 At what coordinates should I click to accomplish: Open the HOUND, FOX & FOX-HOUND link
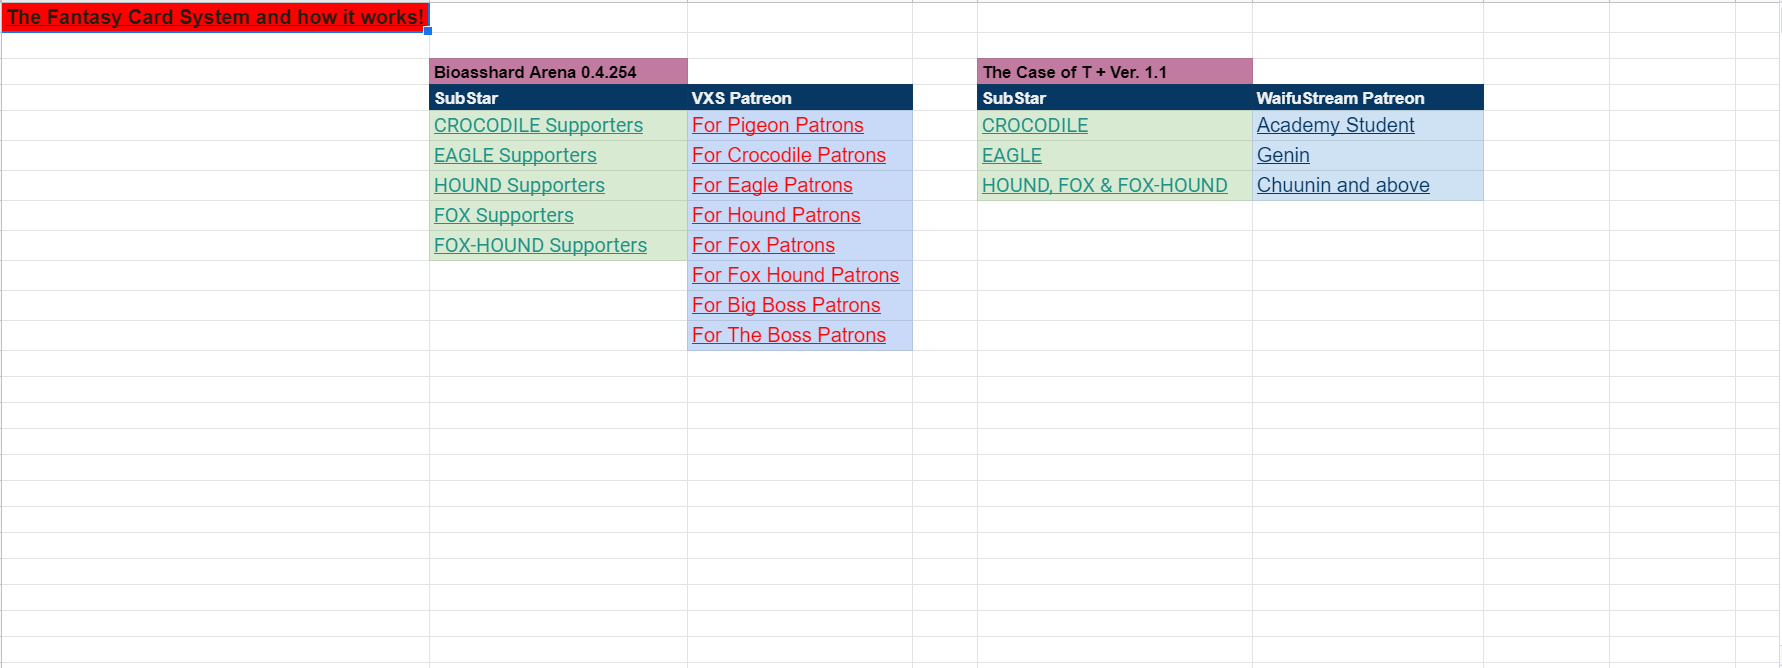point(1104,186)
